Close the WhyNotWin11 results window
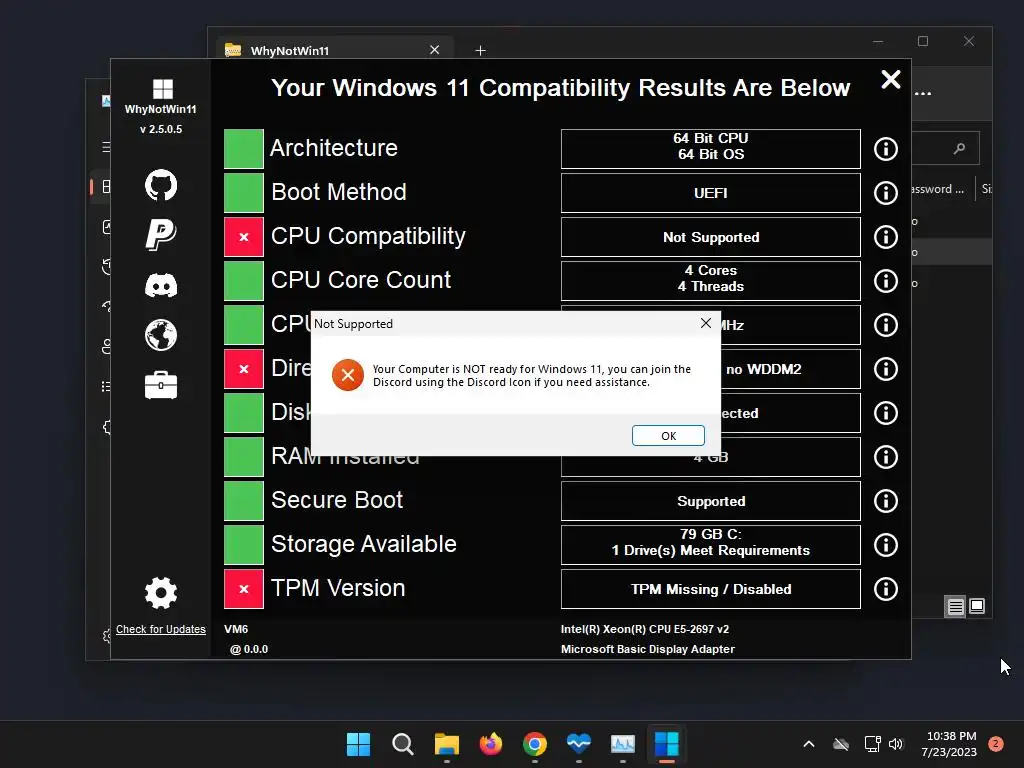The image size is (1024, 768). click(x=891, y=80)
